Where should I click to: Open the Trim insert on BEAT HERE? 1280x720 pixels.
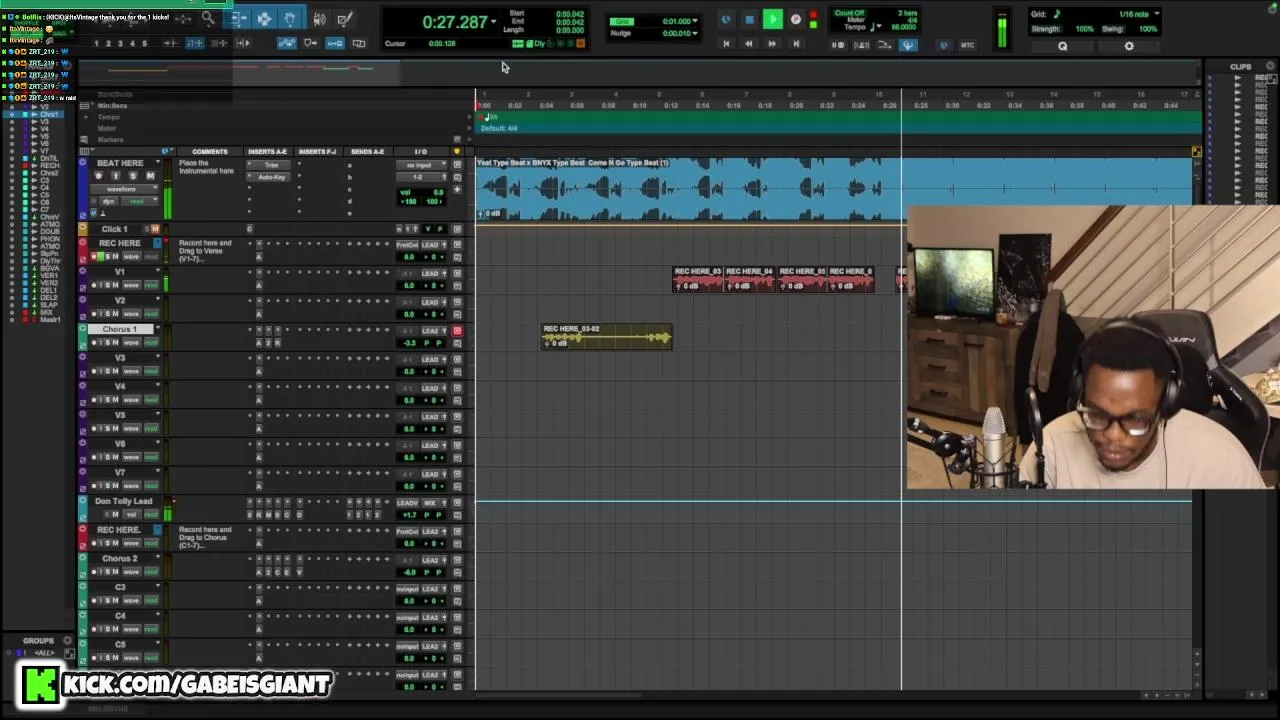(270, 165)
